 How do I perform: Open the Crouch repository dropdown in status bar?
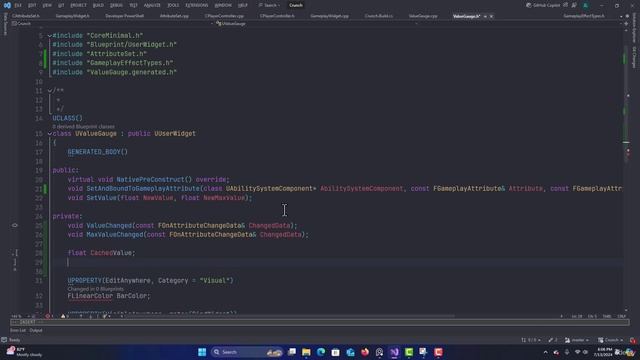pyautogui.click(x=611, y=340)
